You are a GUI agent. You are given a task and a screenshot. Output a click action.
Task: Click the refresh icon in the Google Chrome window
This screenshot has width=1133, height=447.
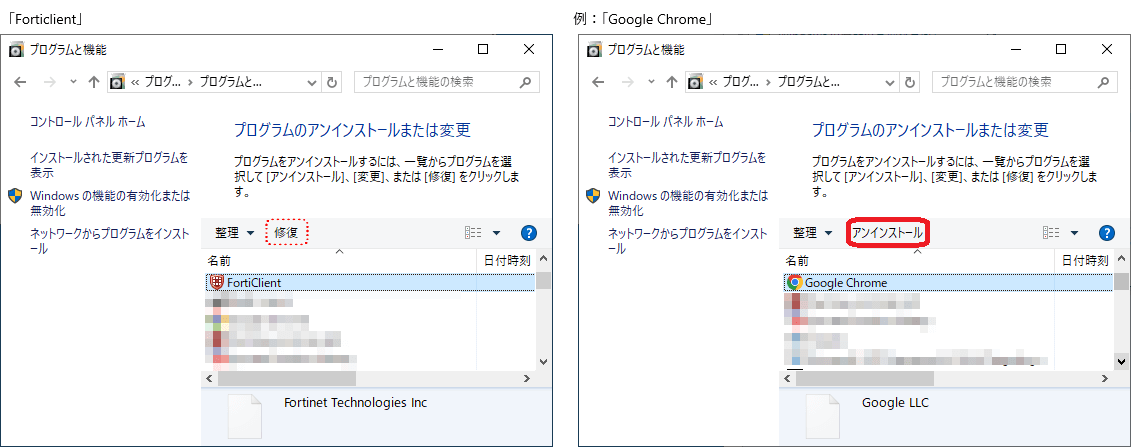(x=911, y=82)
